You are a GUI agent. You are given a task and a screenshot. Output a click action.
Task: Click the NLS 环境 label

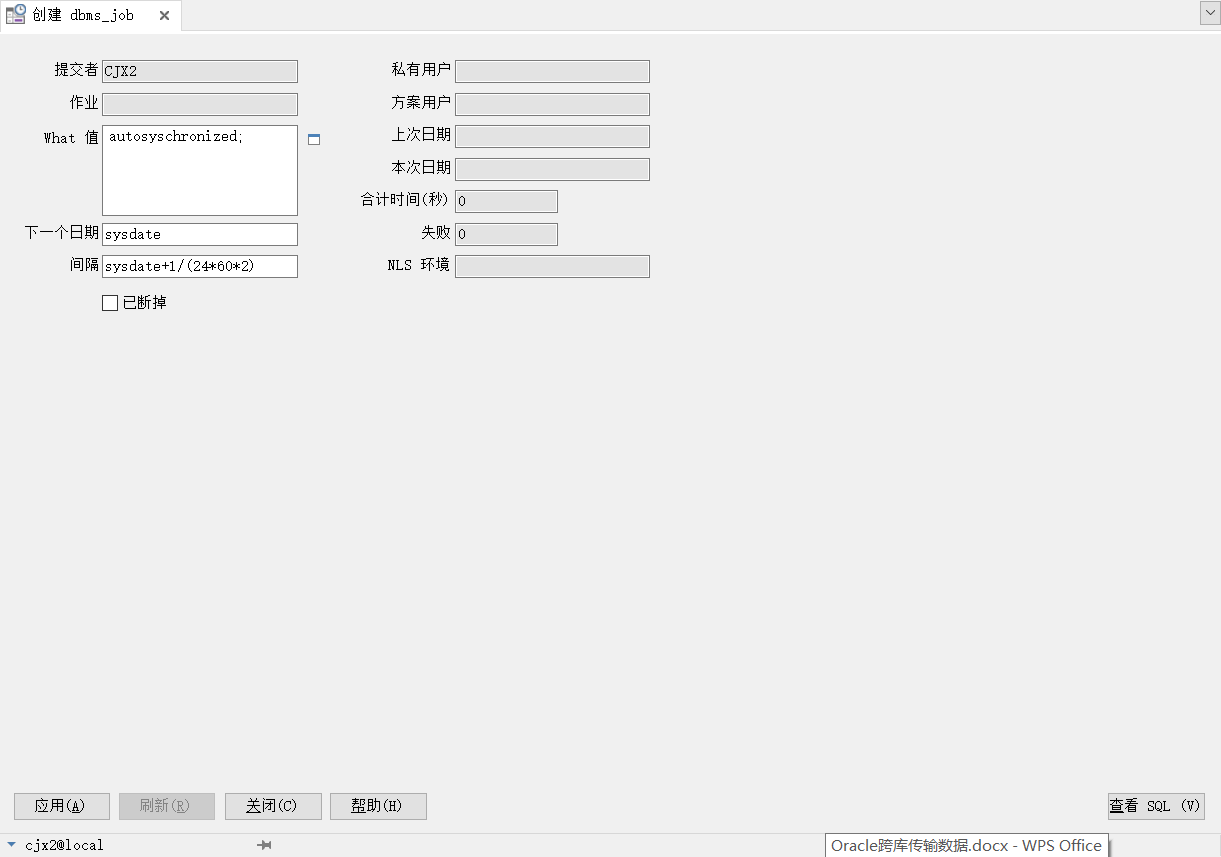(x=419, y=265)
